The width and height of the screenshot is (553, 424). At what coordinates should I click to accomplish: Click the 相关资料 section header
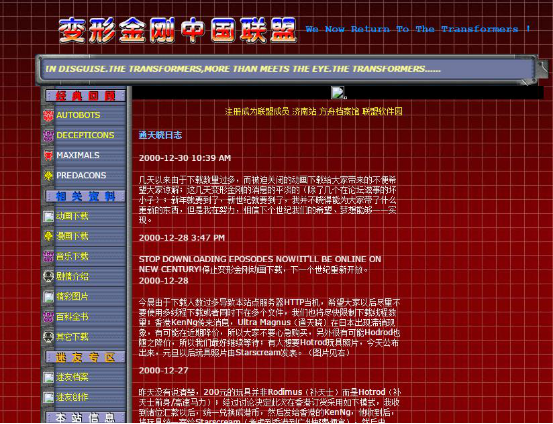tap(85, 196)
